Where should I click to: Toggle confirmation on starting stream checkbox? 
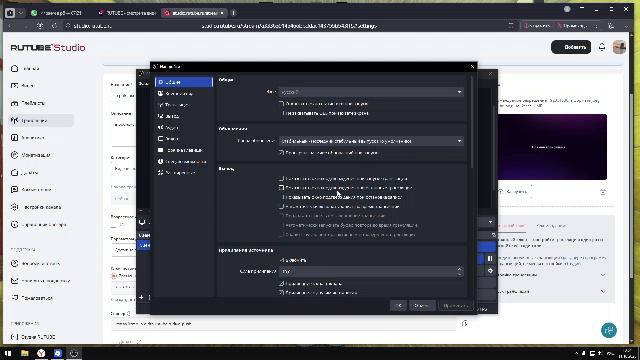pos(281,179)
